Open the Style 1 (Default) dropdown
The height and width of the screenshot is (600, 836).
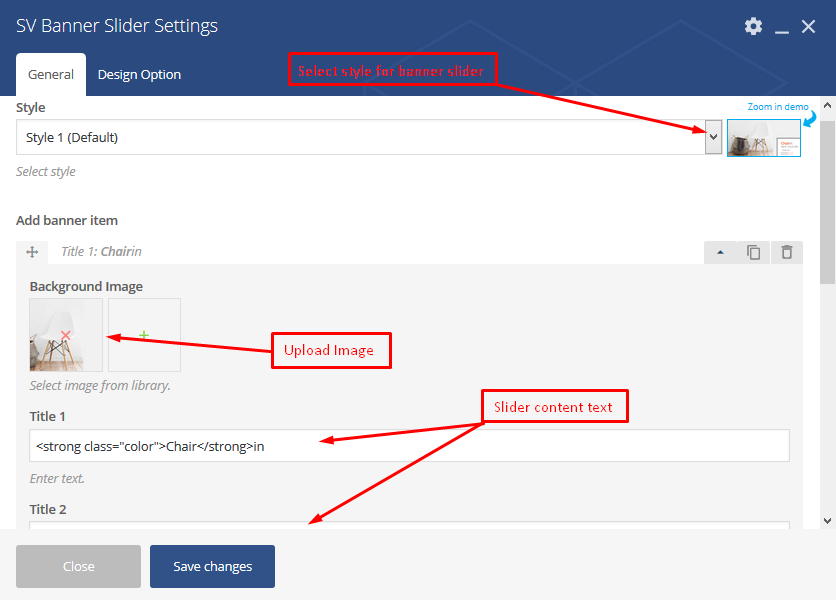click(368, 137)
